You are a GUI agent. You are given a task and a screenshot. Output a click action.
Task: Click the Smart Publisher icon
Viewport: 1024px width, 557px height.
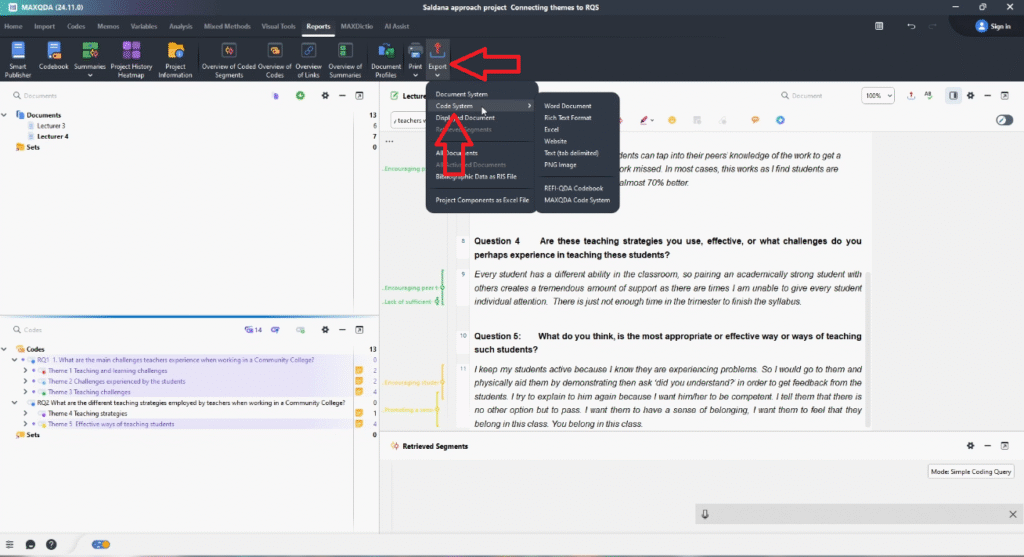[x=17, y=52]
